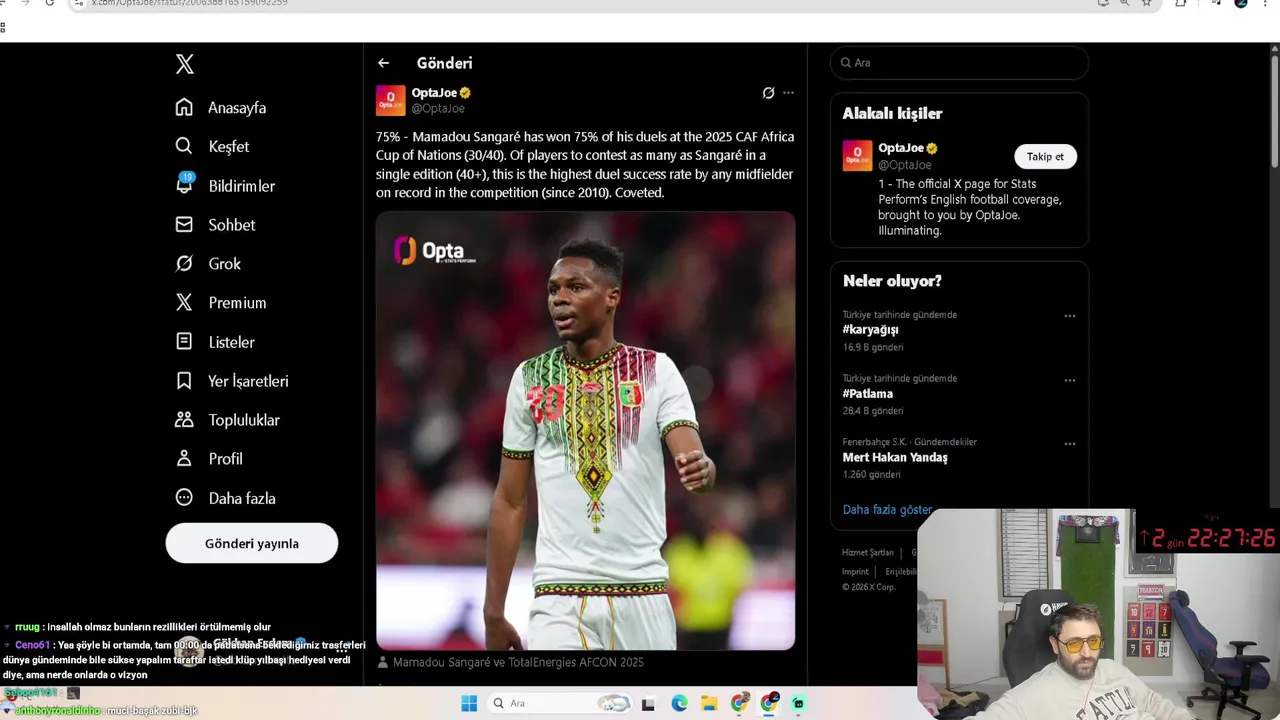Viewport: 1280px width, 720px height.
Task: Click Mamadou Sangaré ve TotalEnergies AFCON tag
Action: point(518,662)
